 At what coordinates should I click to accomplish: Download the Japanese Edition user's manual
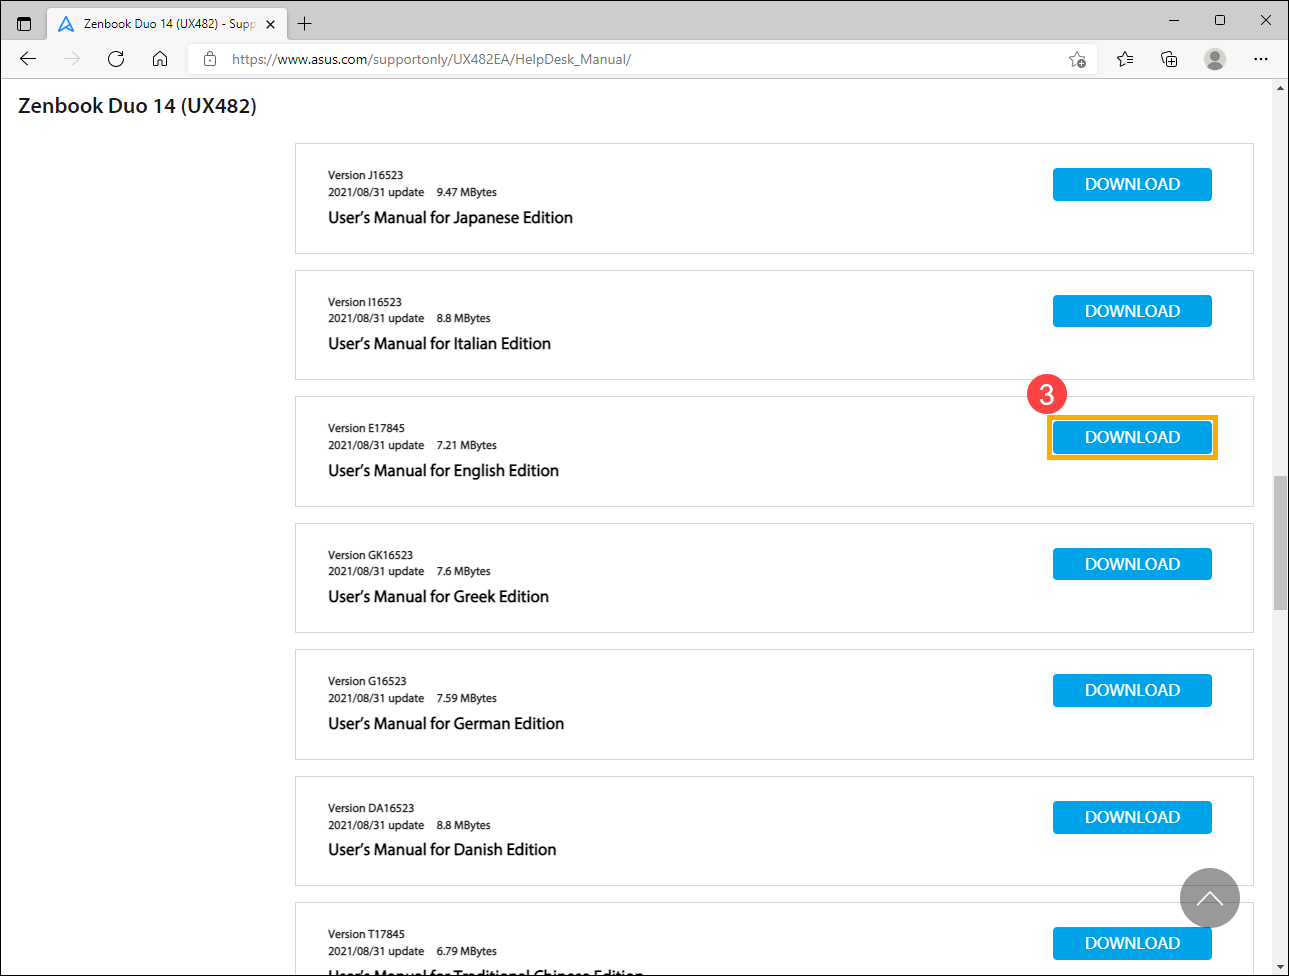point(1132,185)
